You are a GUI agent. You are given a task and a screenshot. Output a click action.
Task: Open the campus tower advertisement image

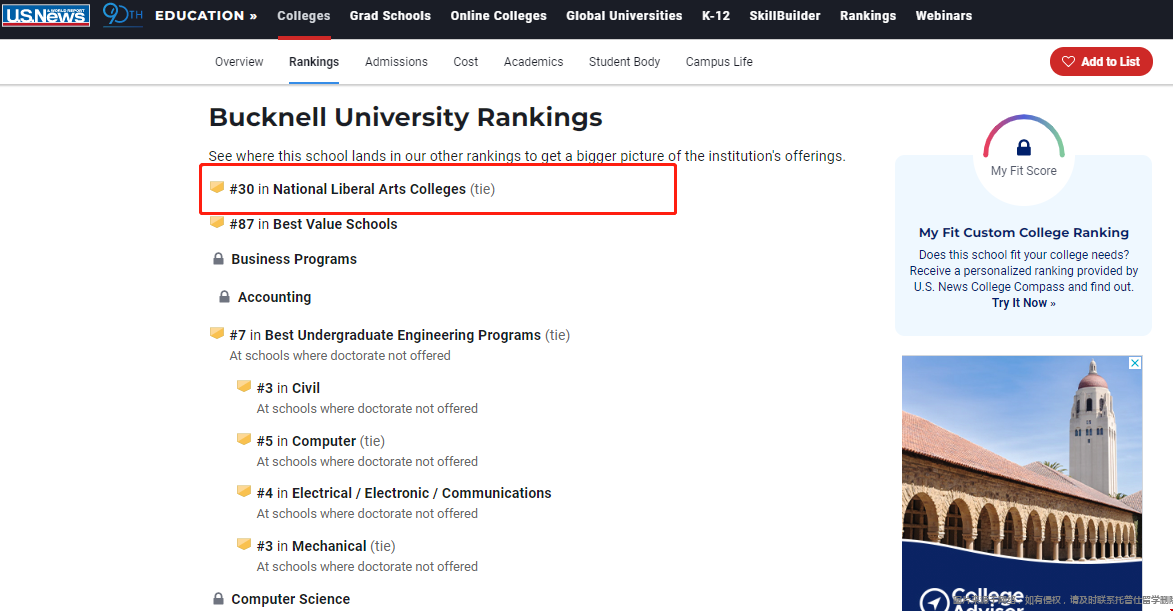(1022, 483)
